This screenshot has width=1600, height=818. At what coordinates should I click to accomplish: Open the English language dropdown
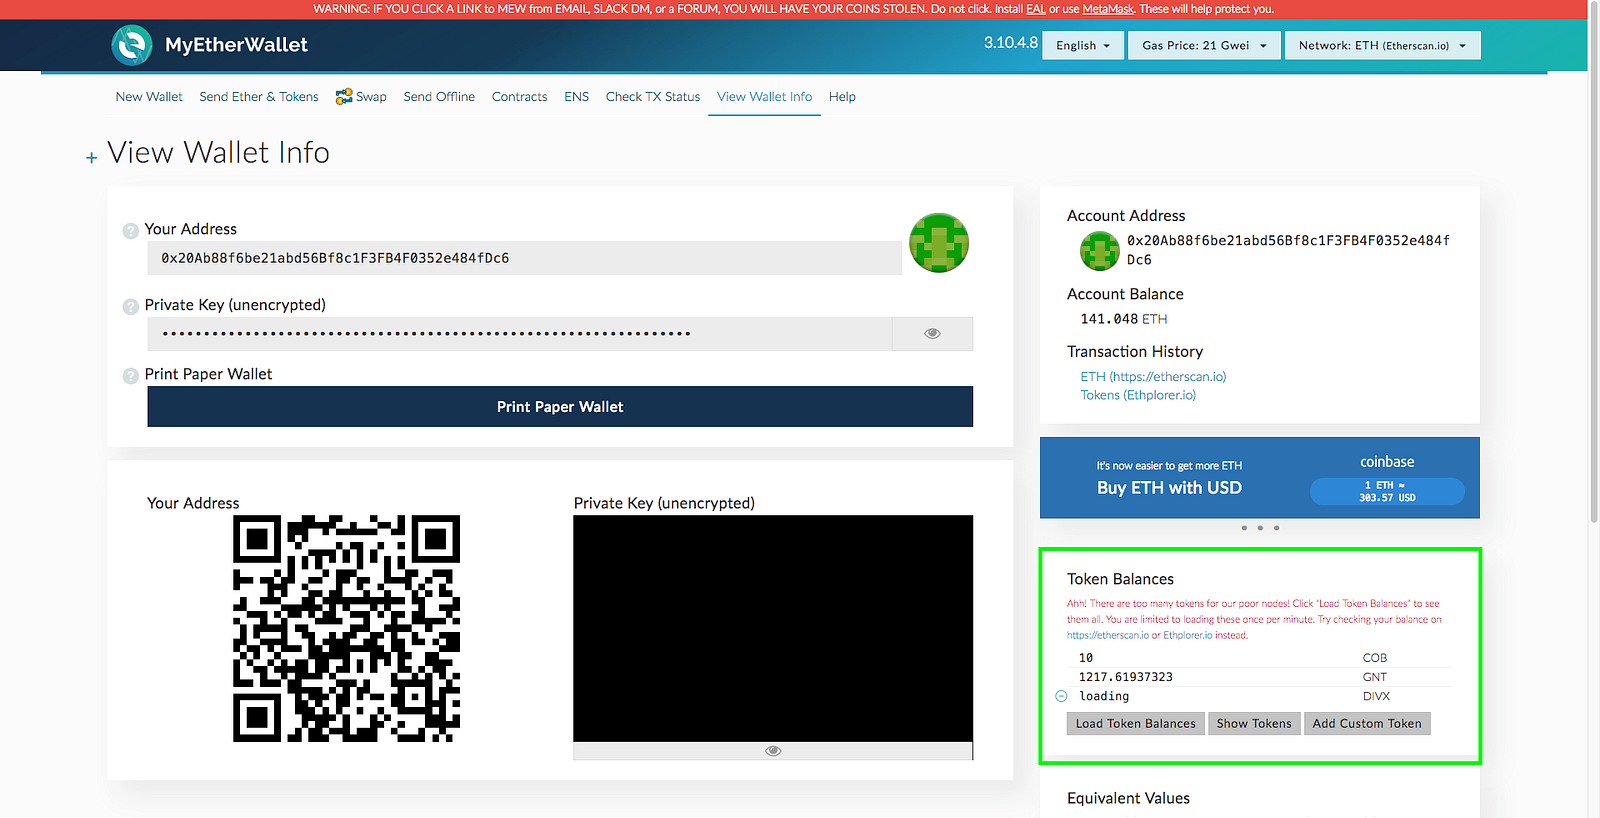click(x=1083, y=46)
